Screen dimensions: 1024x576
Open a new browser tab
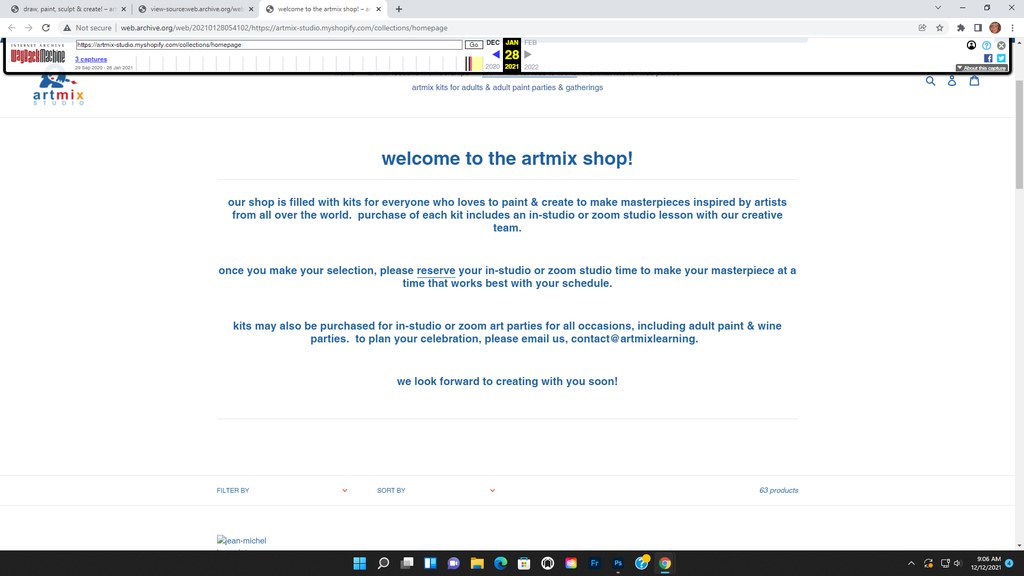(398, 9)
